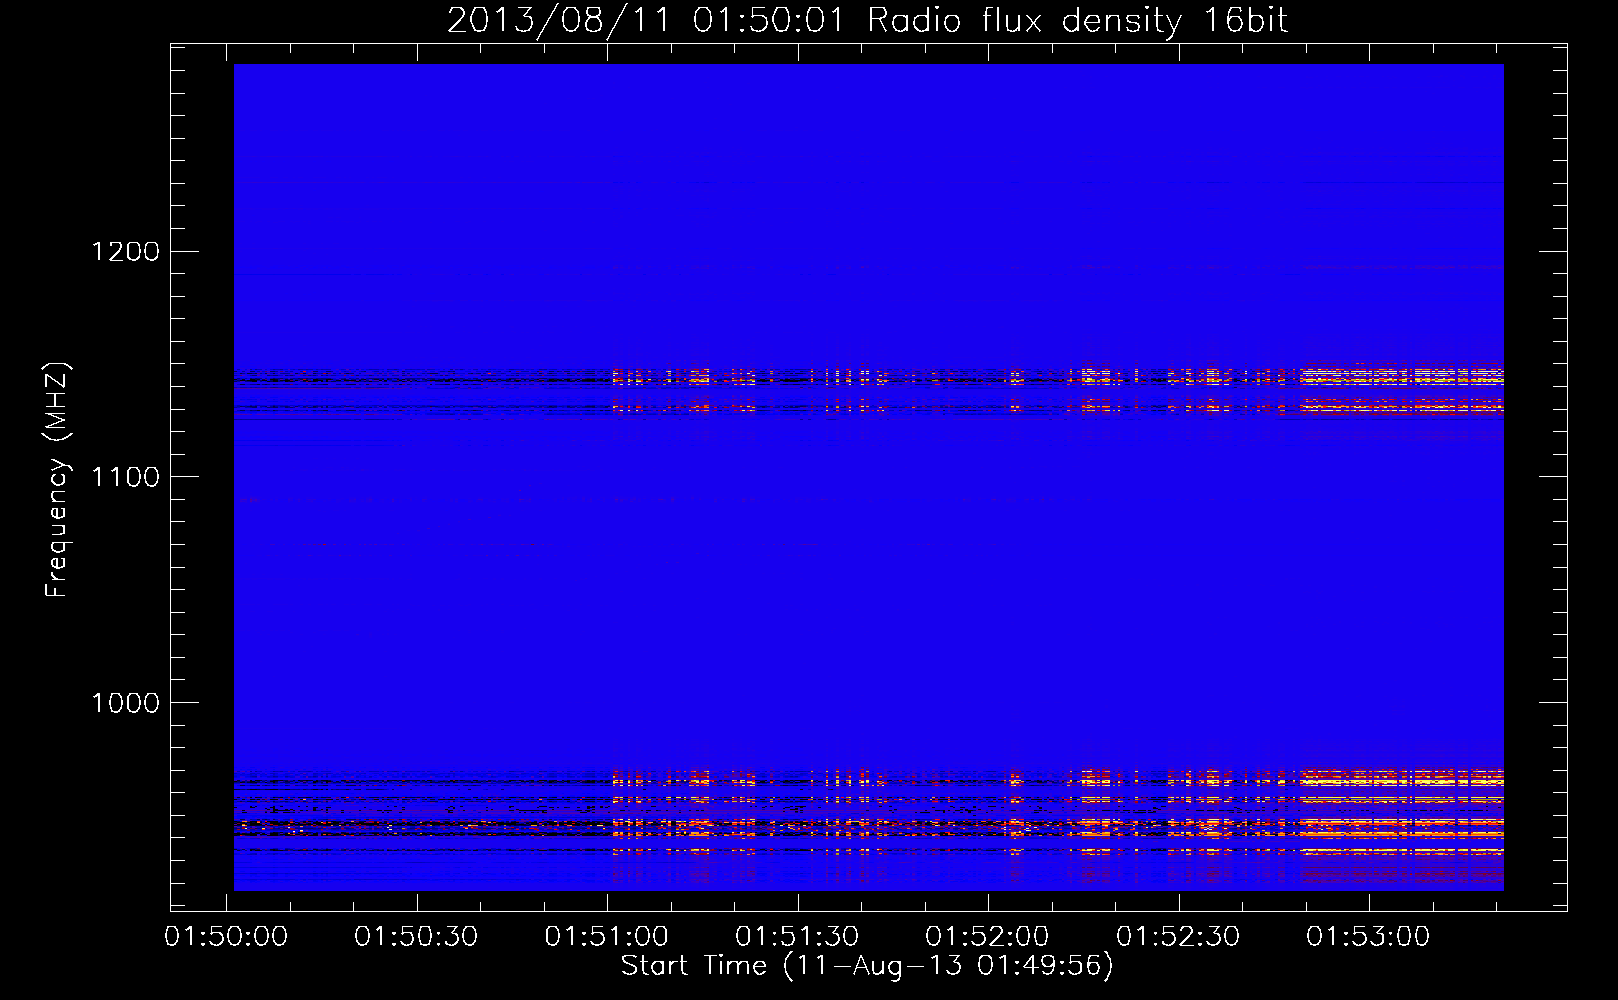Click the 01:51:30 time tick label
The image size is (1618, 1000).
coord(797,937)
